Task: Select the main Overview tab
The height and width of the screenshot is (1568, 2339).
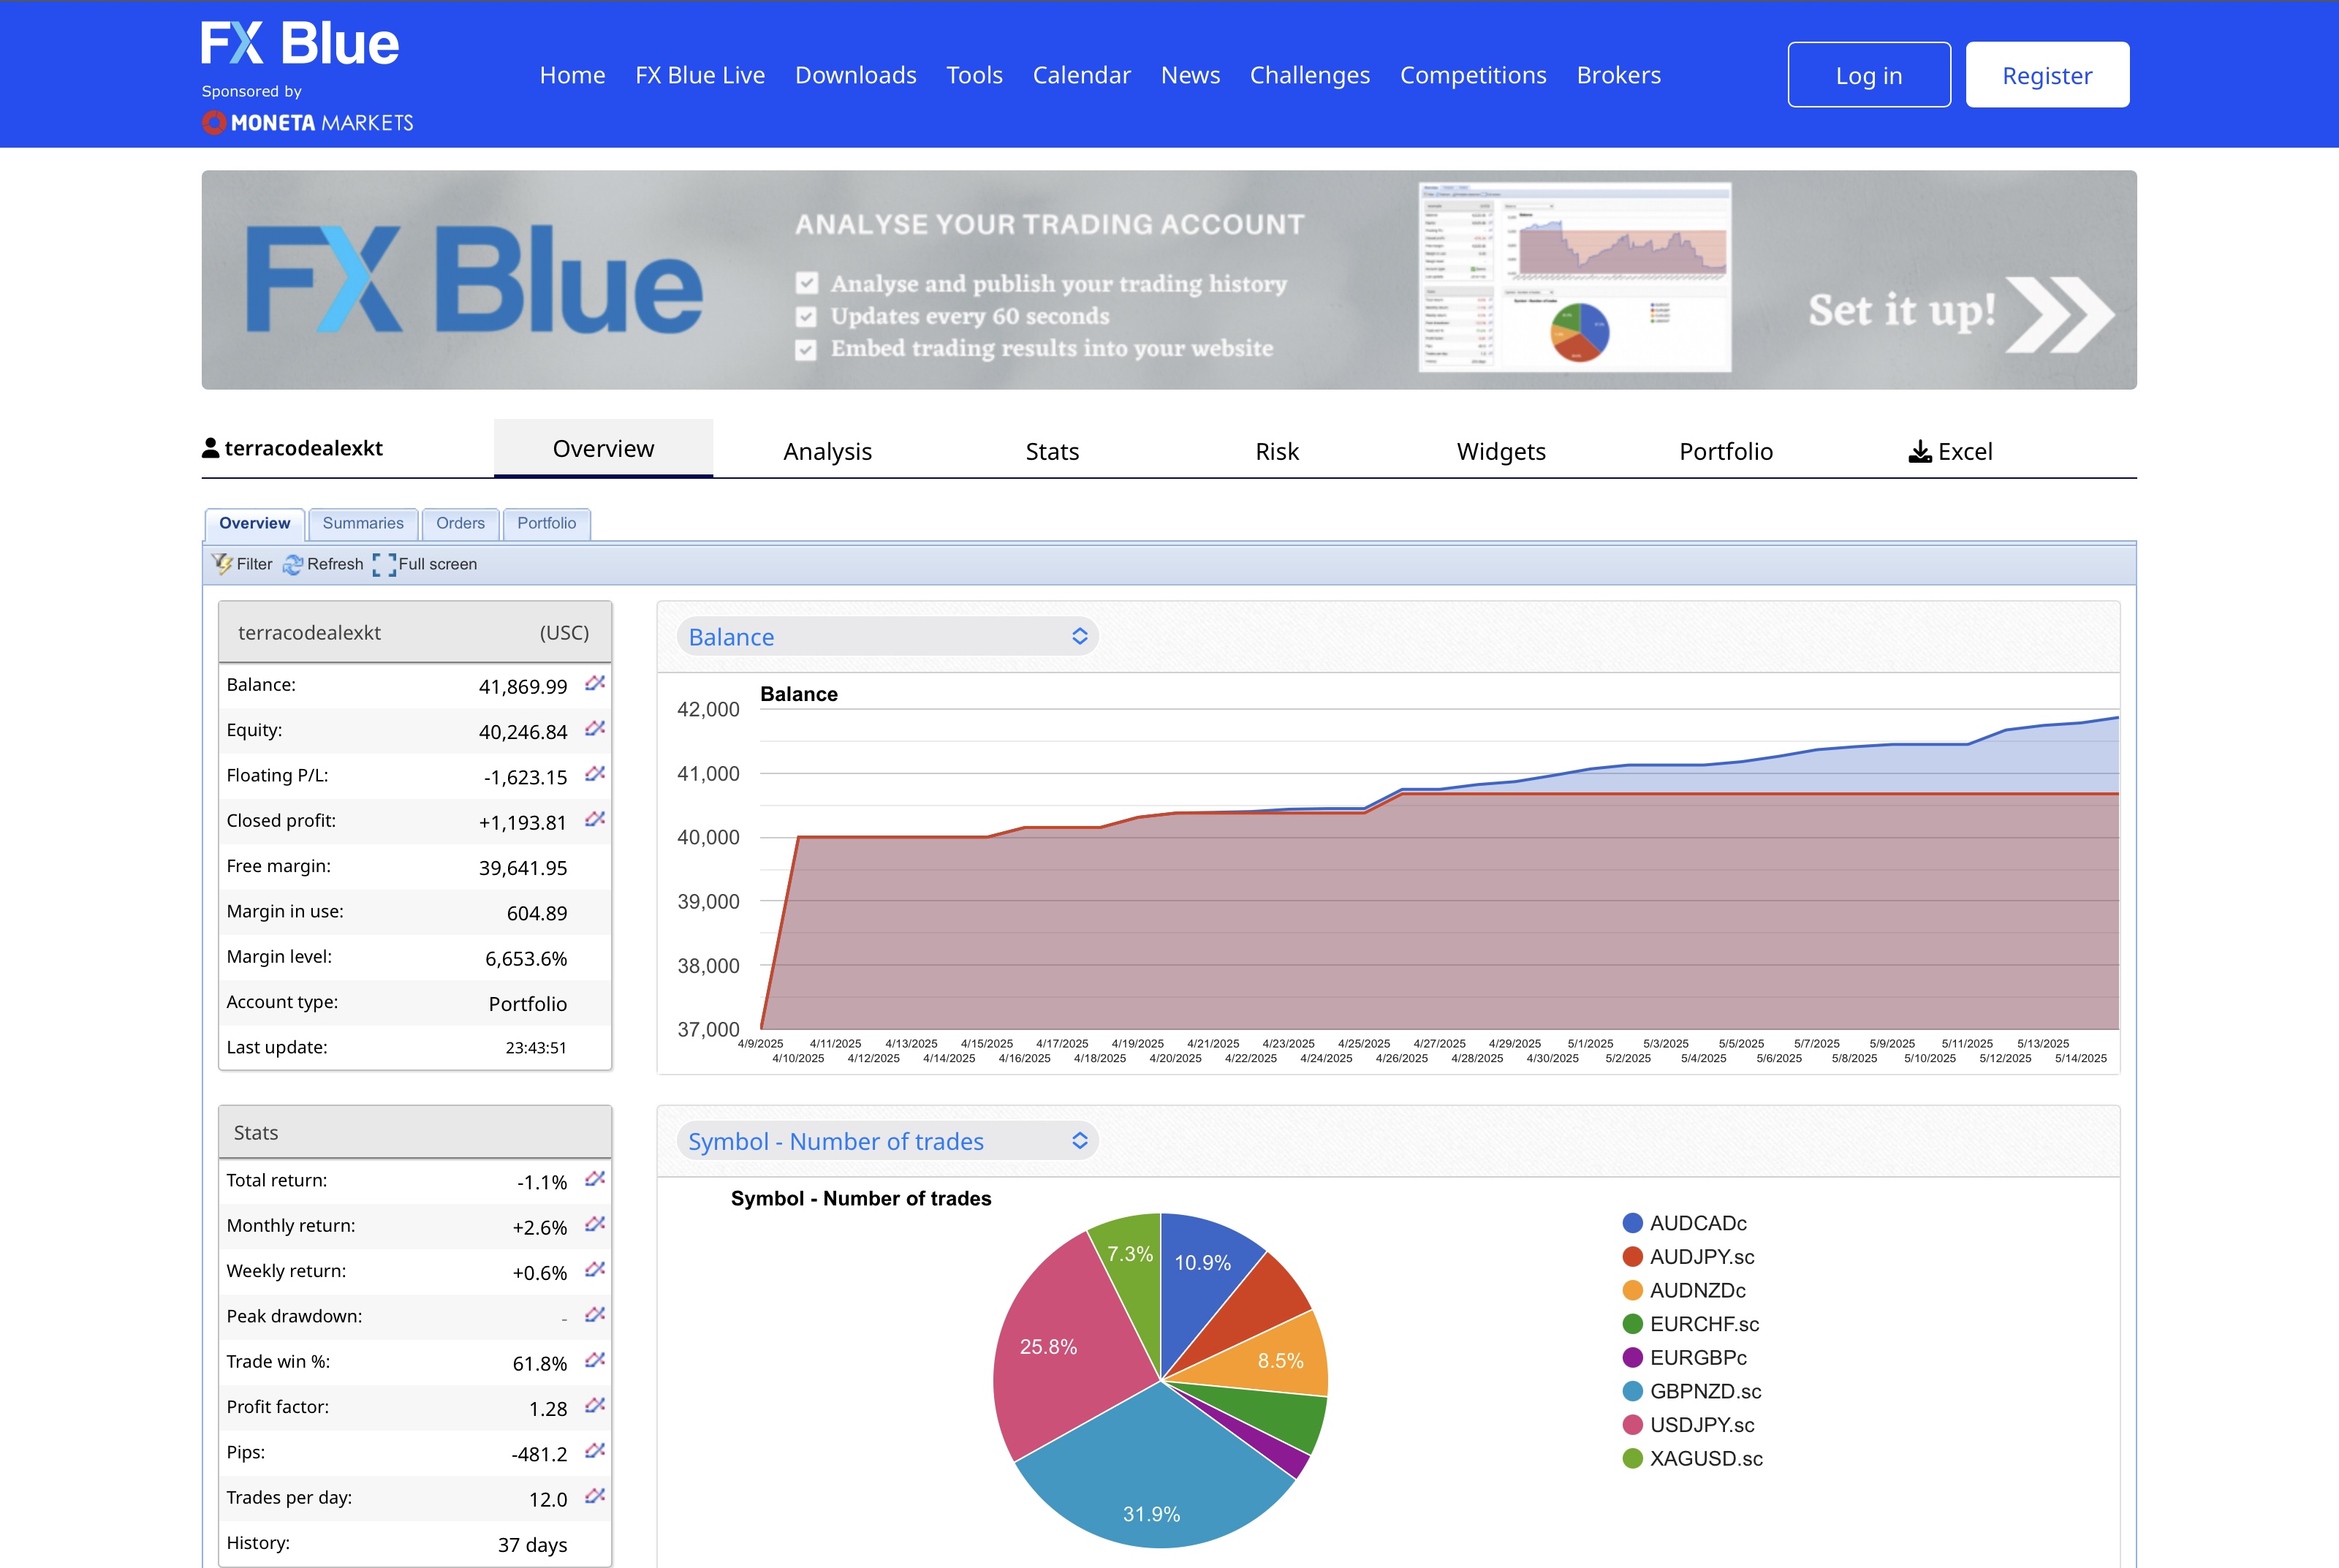Action: (x=603, y=449)
